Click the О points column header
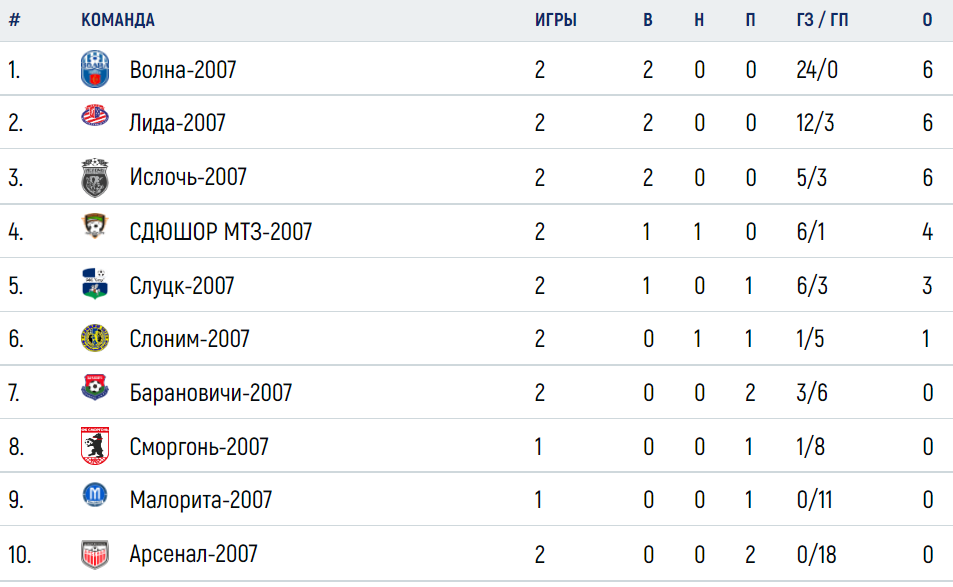 (927, 20)
